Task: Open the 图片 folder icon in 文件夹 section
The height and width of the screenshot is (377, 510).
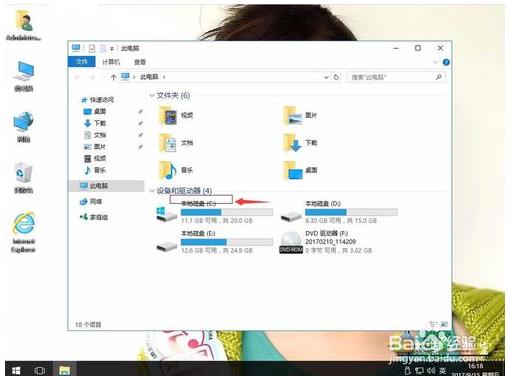Action: 293,115
